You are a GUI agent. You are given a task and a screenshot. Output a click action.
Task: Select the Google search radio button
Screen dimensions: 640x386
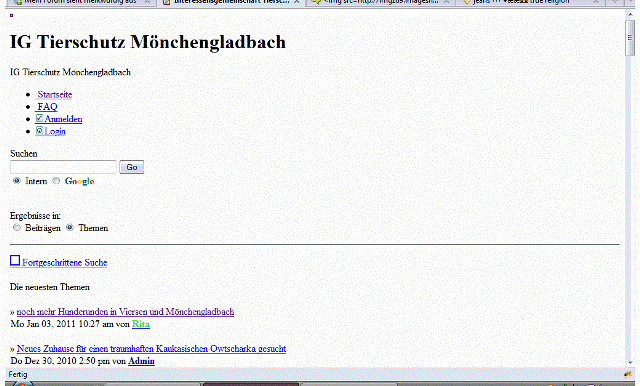(x=56, y=180)
